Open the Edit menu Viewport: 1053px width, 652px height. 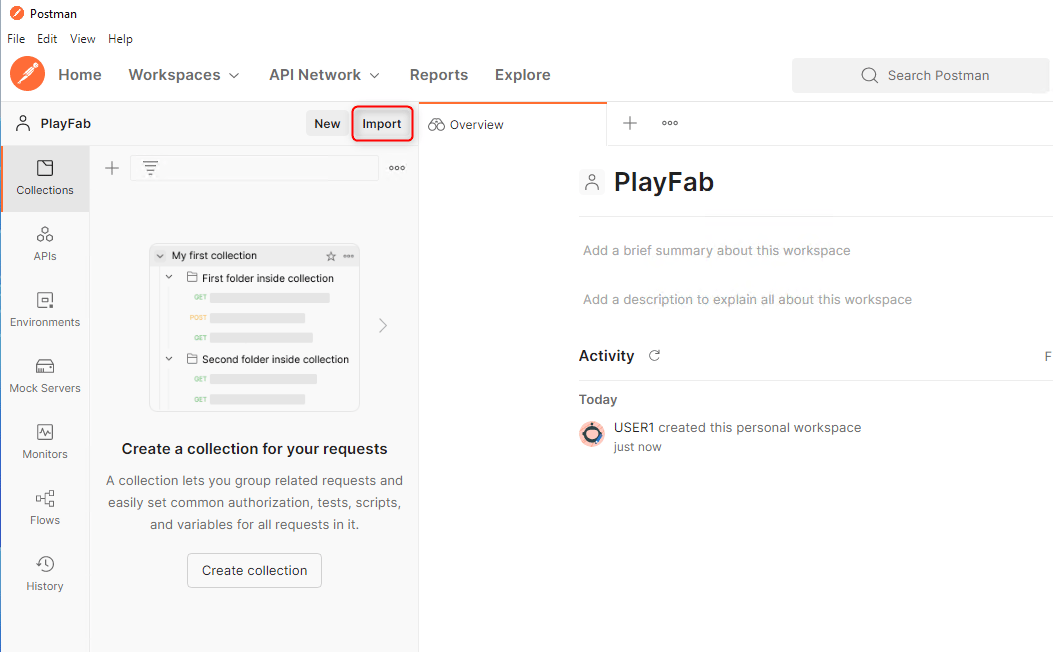click(x=47, y=39)
